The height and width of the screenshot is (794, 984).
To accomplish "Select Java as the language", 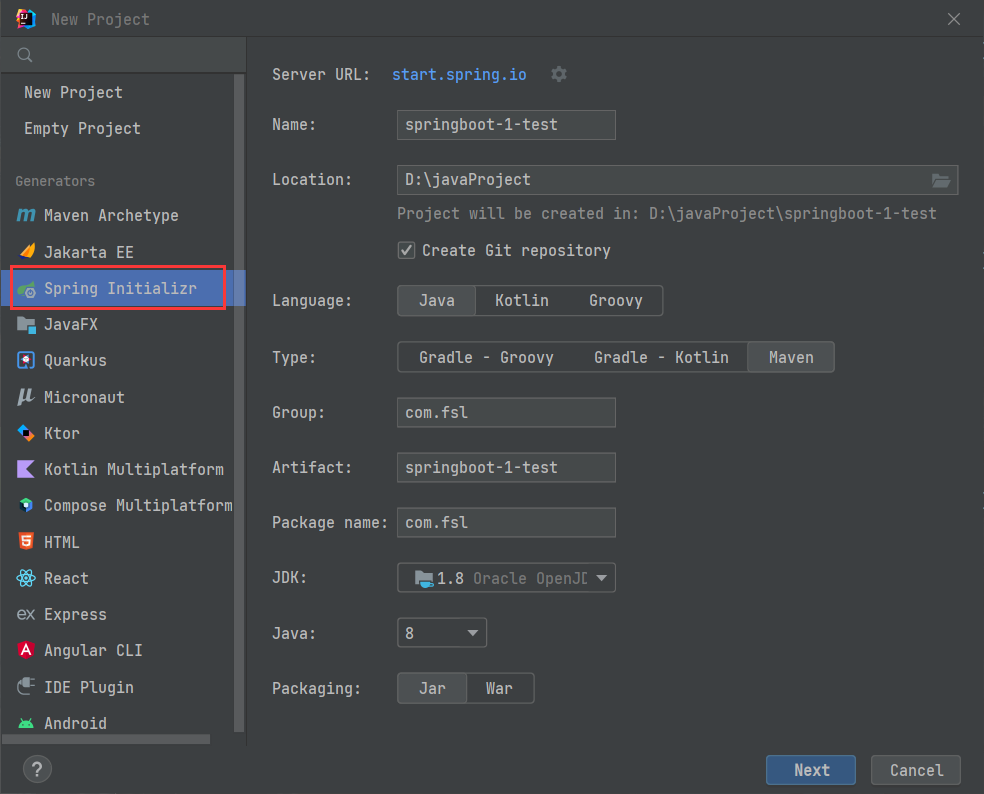I will (437, 301).
